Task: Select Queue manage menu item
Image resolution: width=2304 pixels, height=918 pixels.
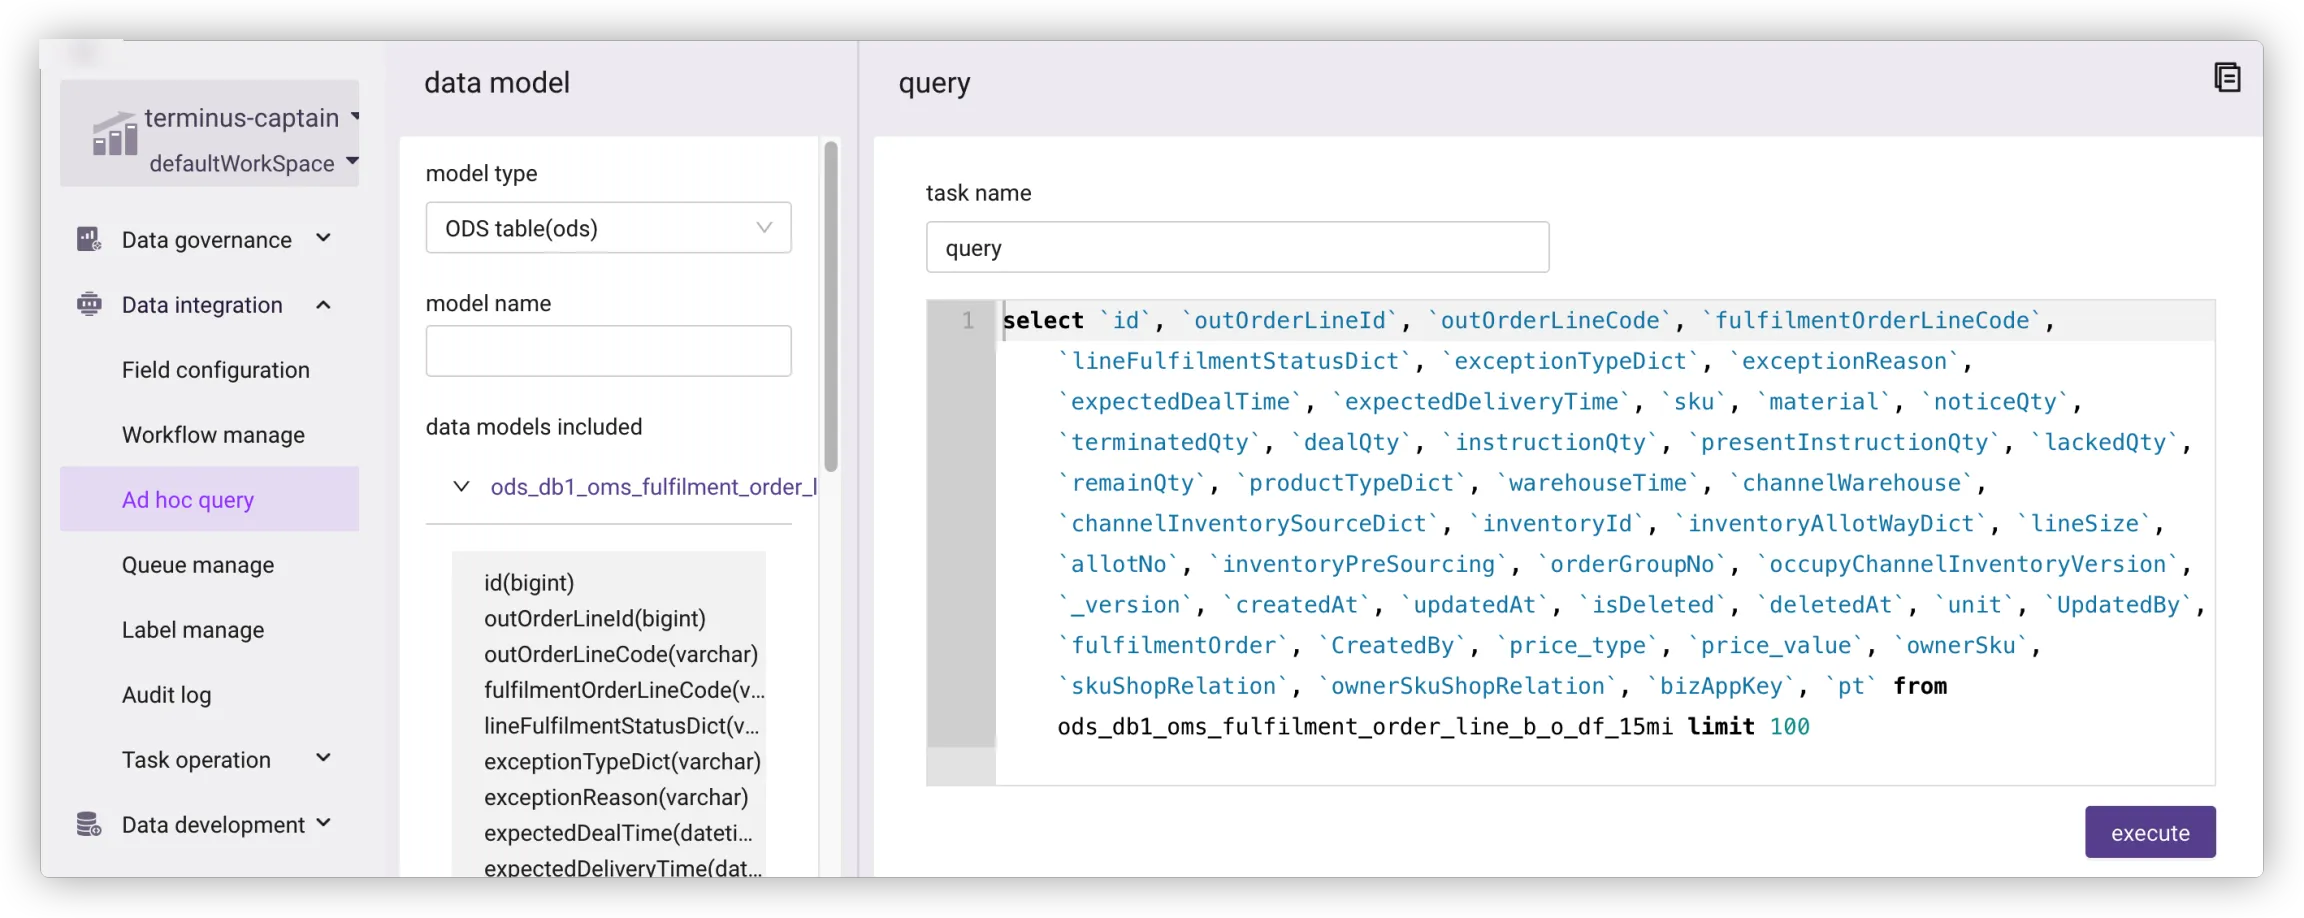Action: point(198,565)
